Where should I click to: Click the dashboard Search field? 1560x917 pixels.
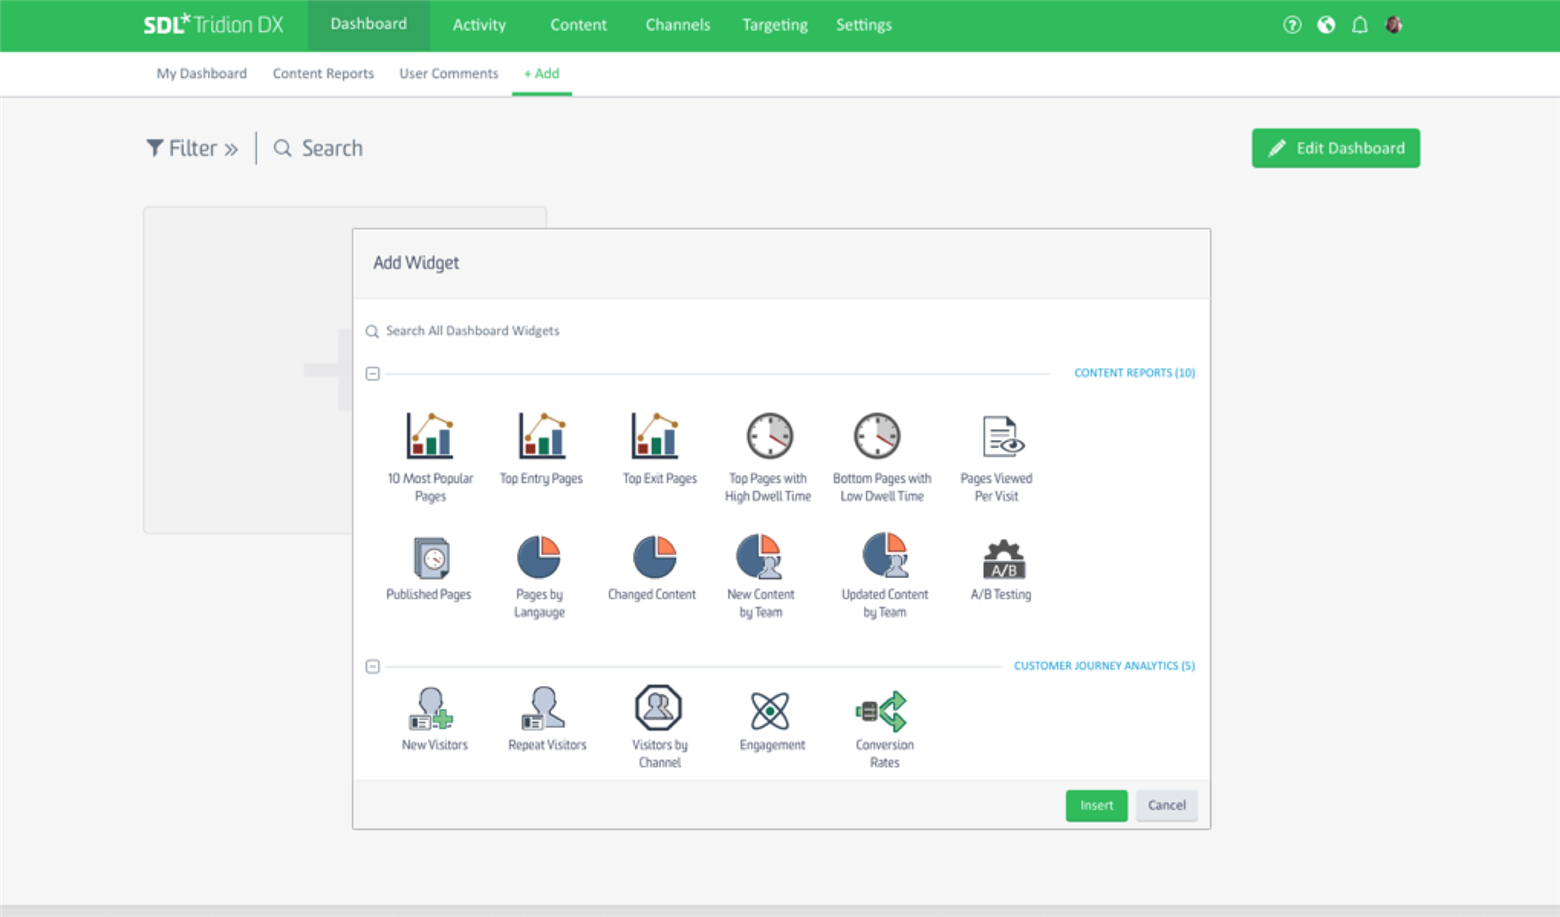click(318, 148)
